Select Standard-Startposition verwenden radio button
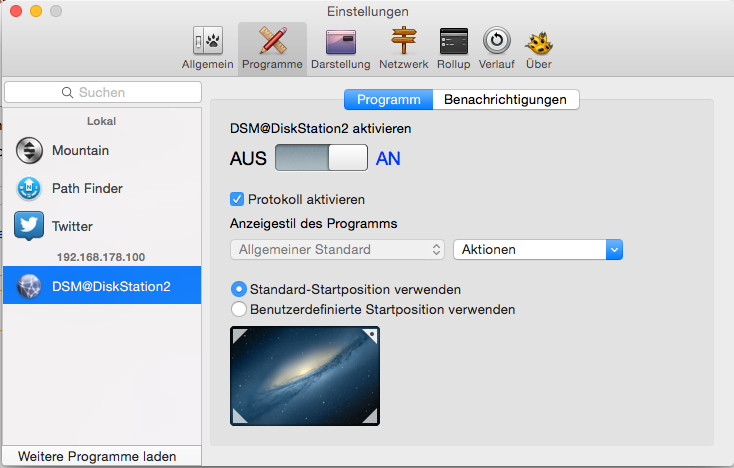The height and width of the screenshot is (468, 734). pyautogui.click(x=239, y=289)
